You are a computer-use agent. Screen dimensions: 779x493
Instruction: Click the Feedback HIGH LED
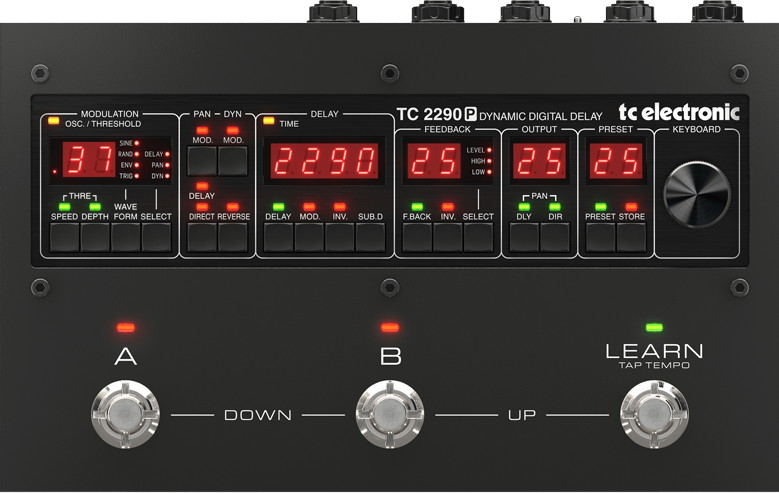(489, 161)
